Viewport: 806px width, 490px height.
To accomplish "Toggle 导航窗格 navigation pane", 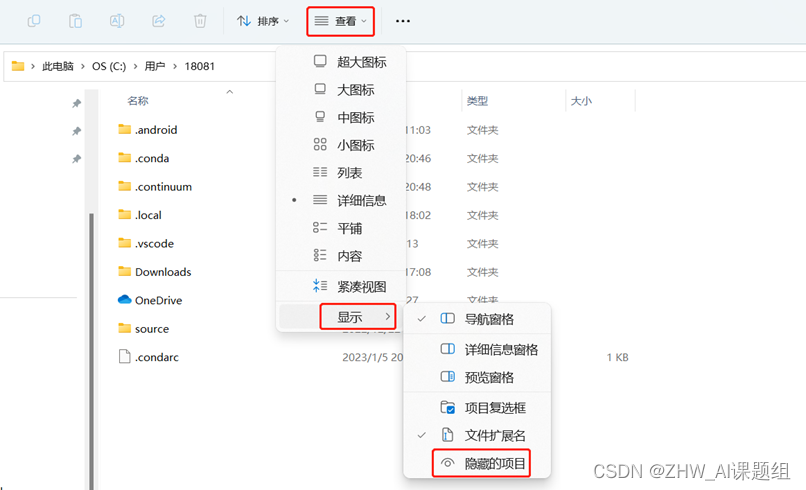I will [x=477, y=319].
